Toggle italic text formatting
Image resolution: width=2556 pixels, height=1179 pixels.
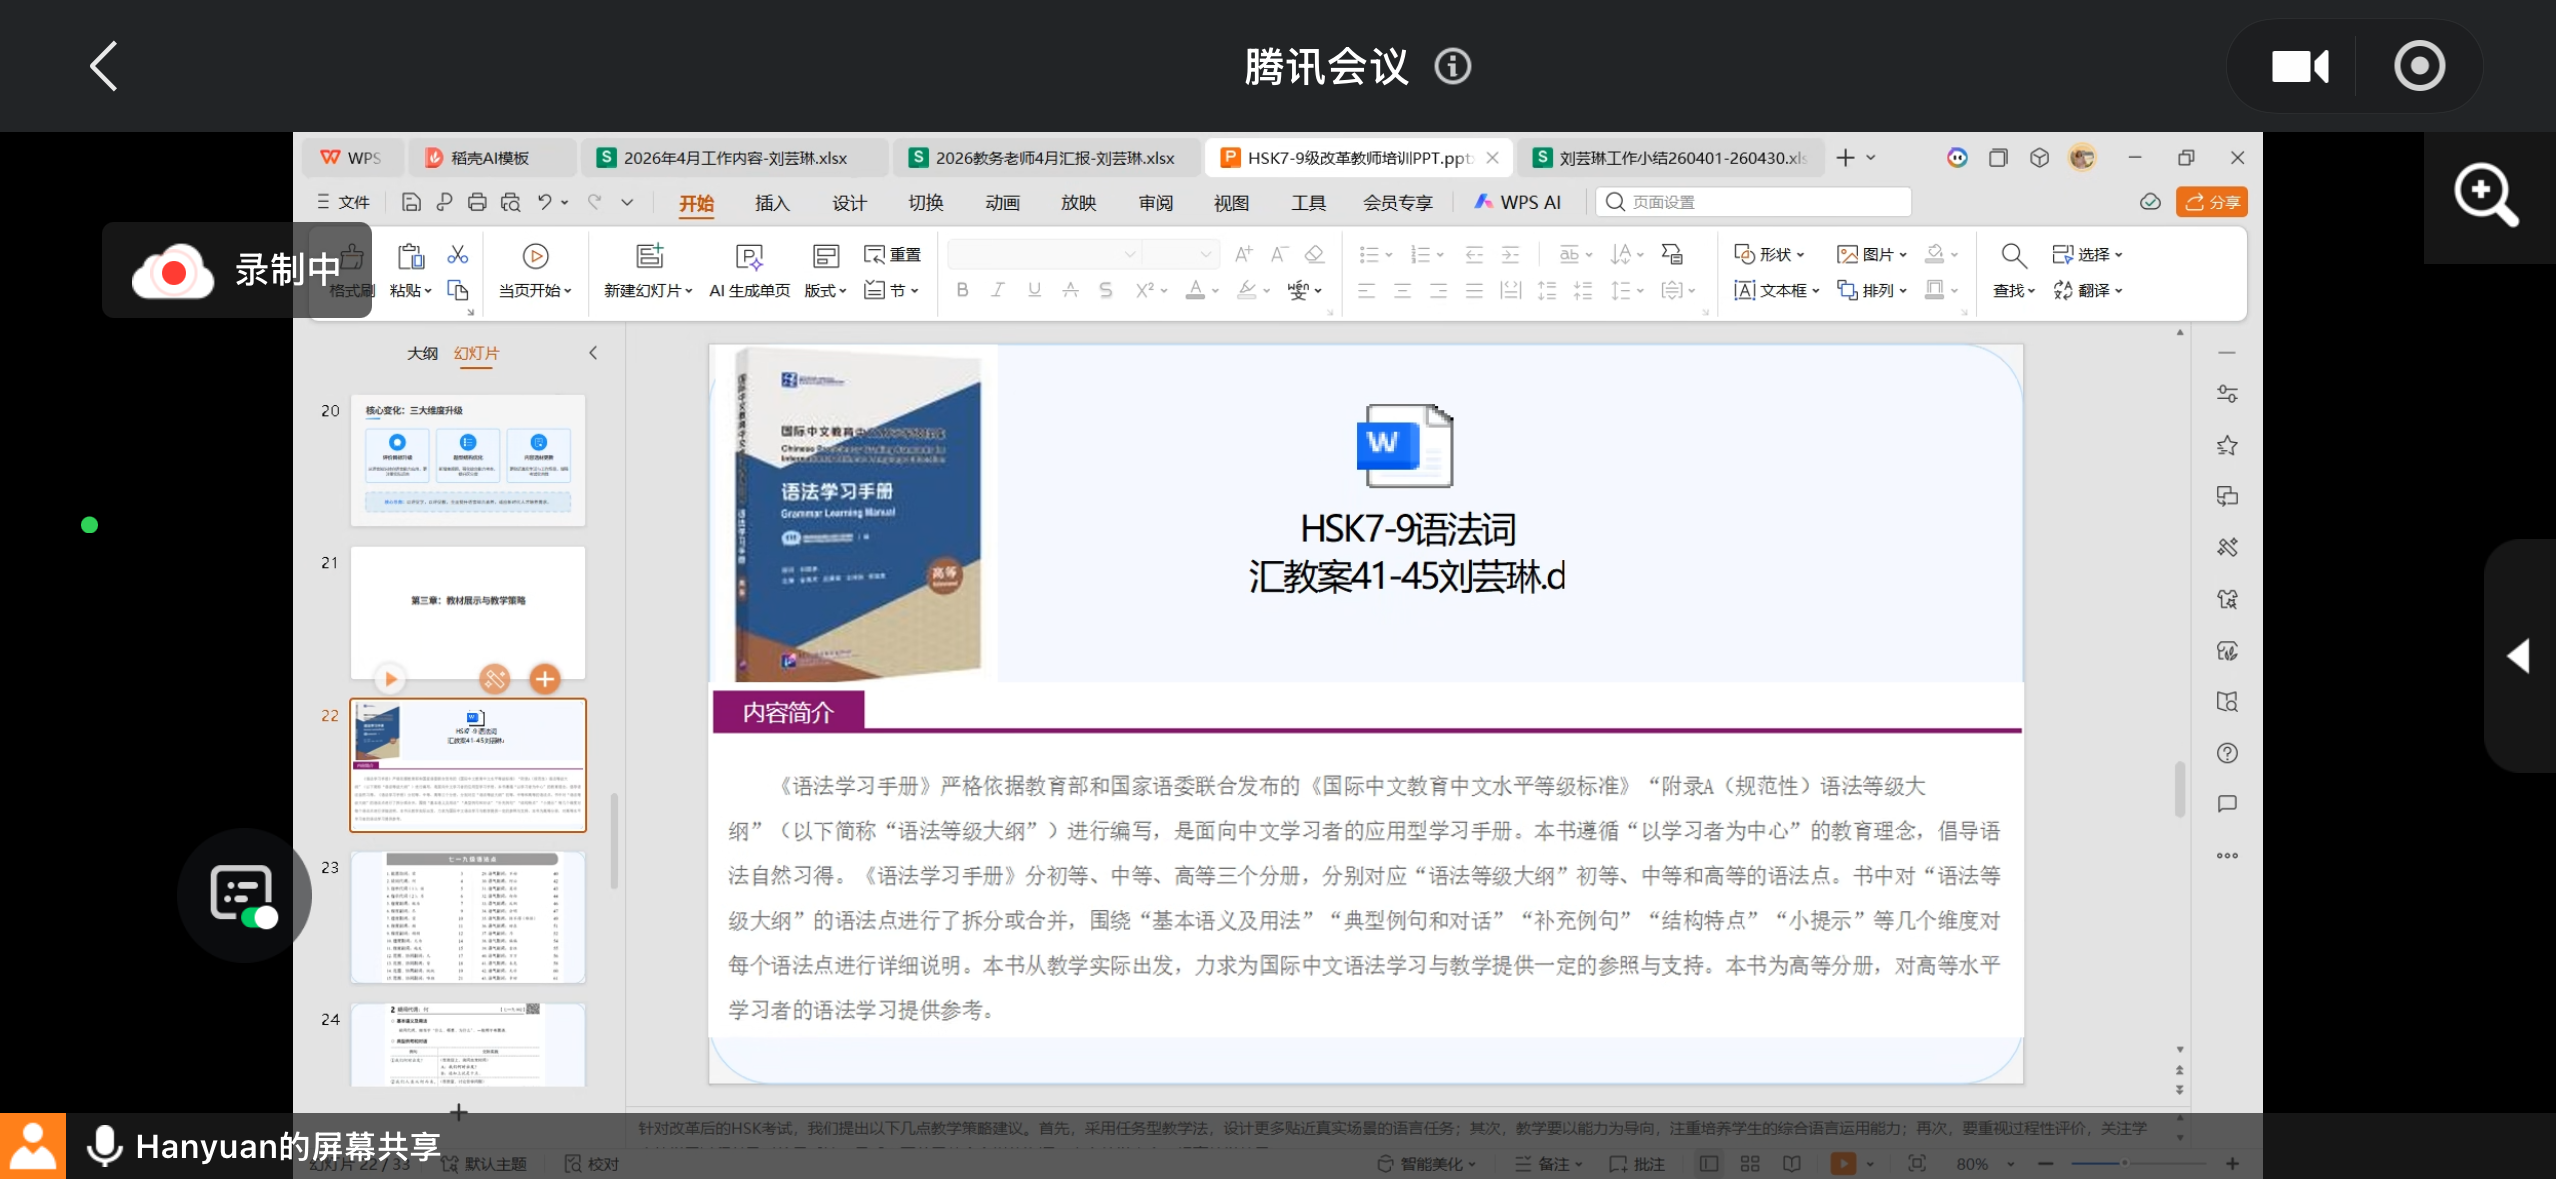click(x=997, y=290)
